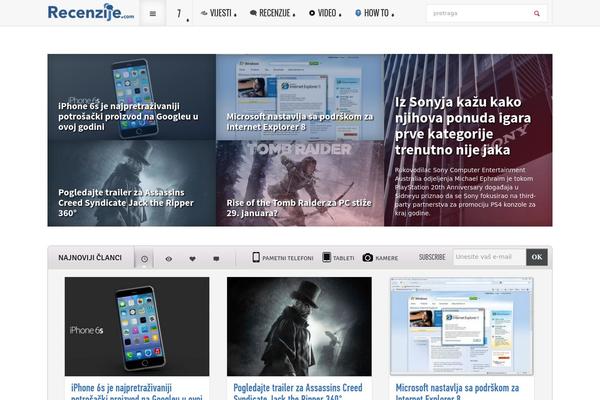The image size is (600, 400).
Task: Open the Tableti category
Action: pos(338,258)
